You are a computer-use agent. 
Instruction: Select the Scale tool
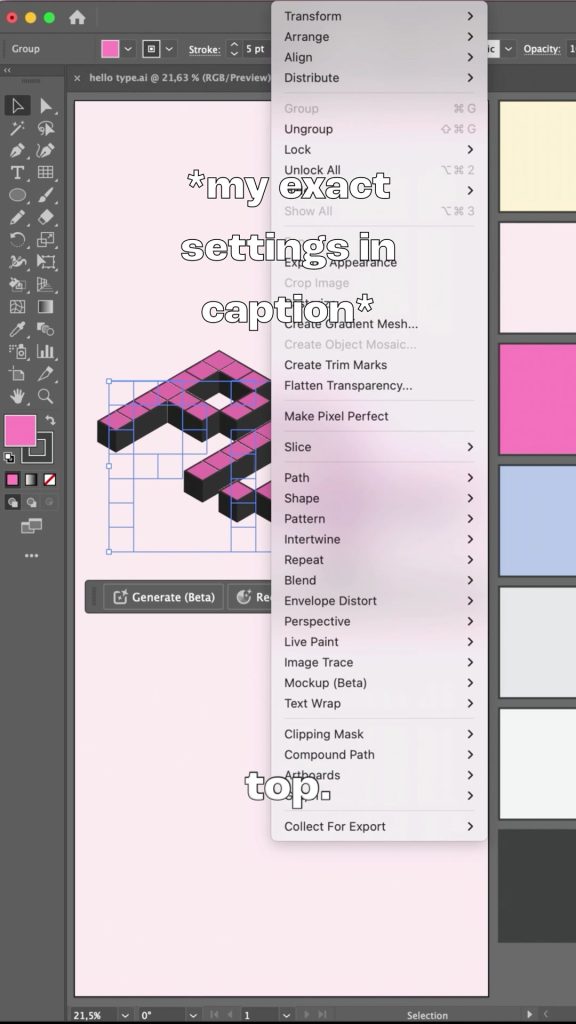[x=45, y=240]
